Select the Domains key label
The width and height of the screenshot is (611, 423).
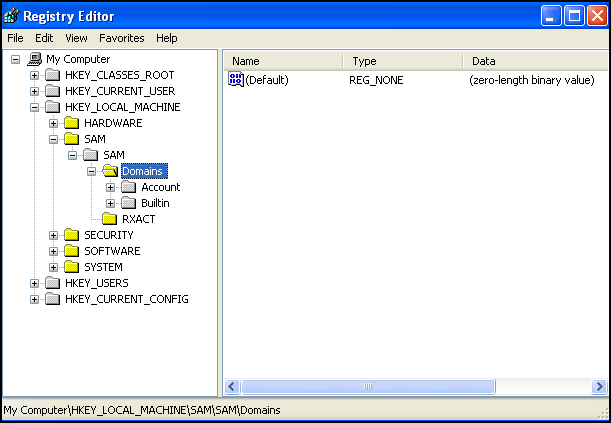pos(144,171)
